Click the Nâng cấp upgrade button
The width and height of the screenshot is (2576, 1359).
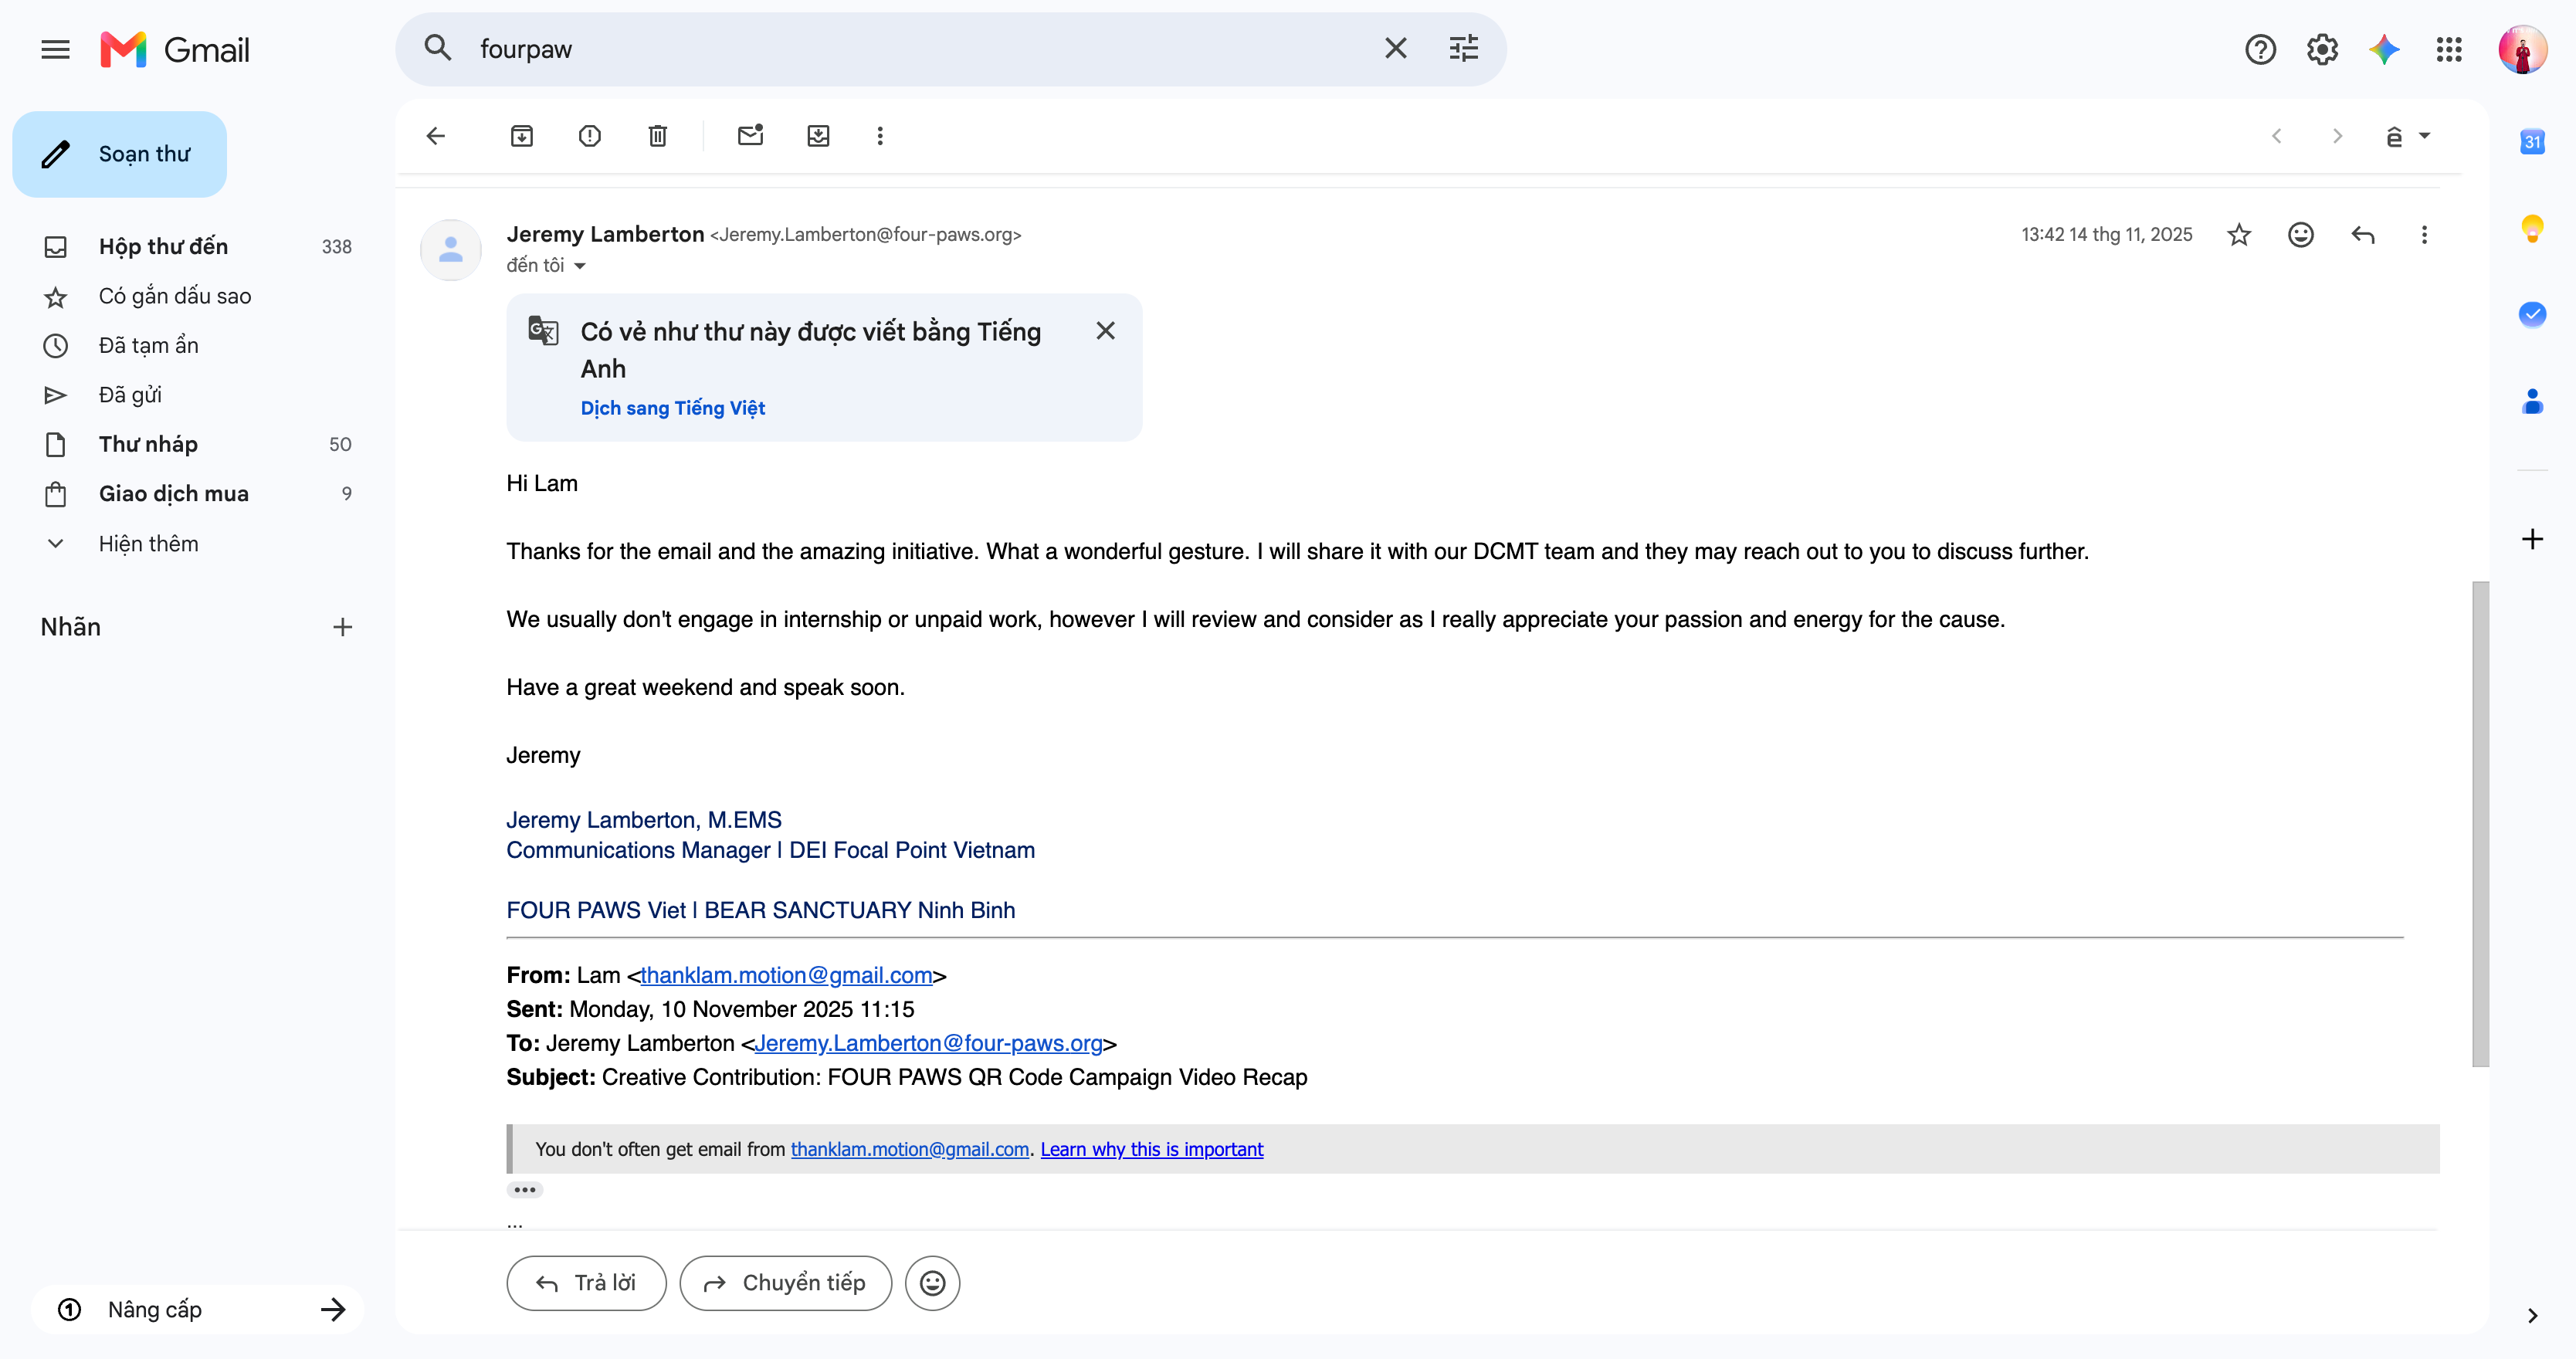pos(198,1310)
